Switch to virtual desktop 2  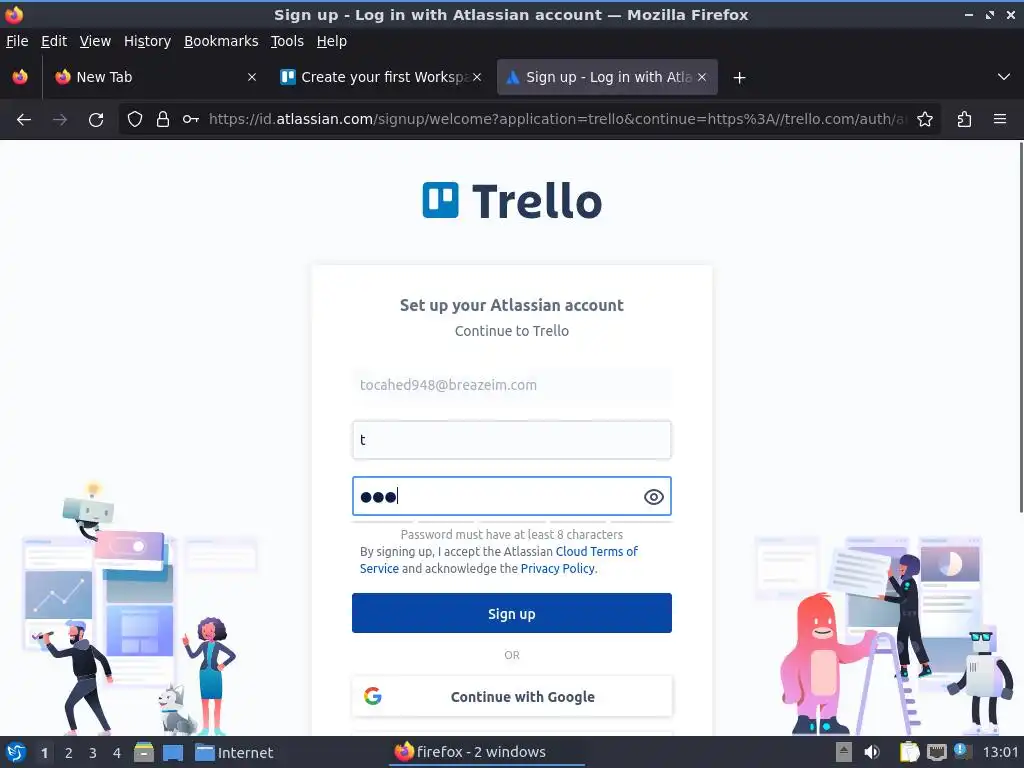point(68,753)
